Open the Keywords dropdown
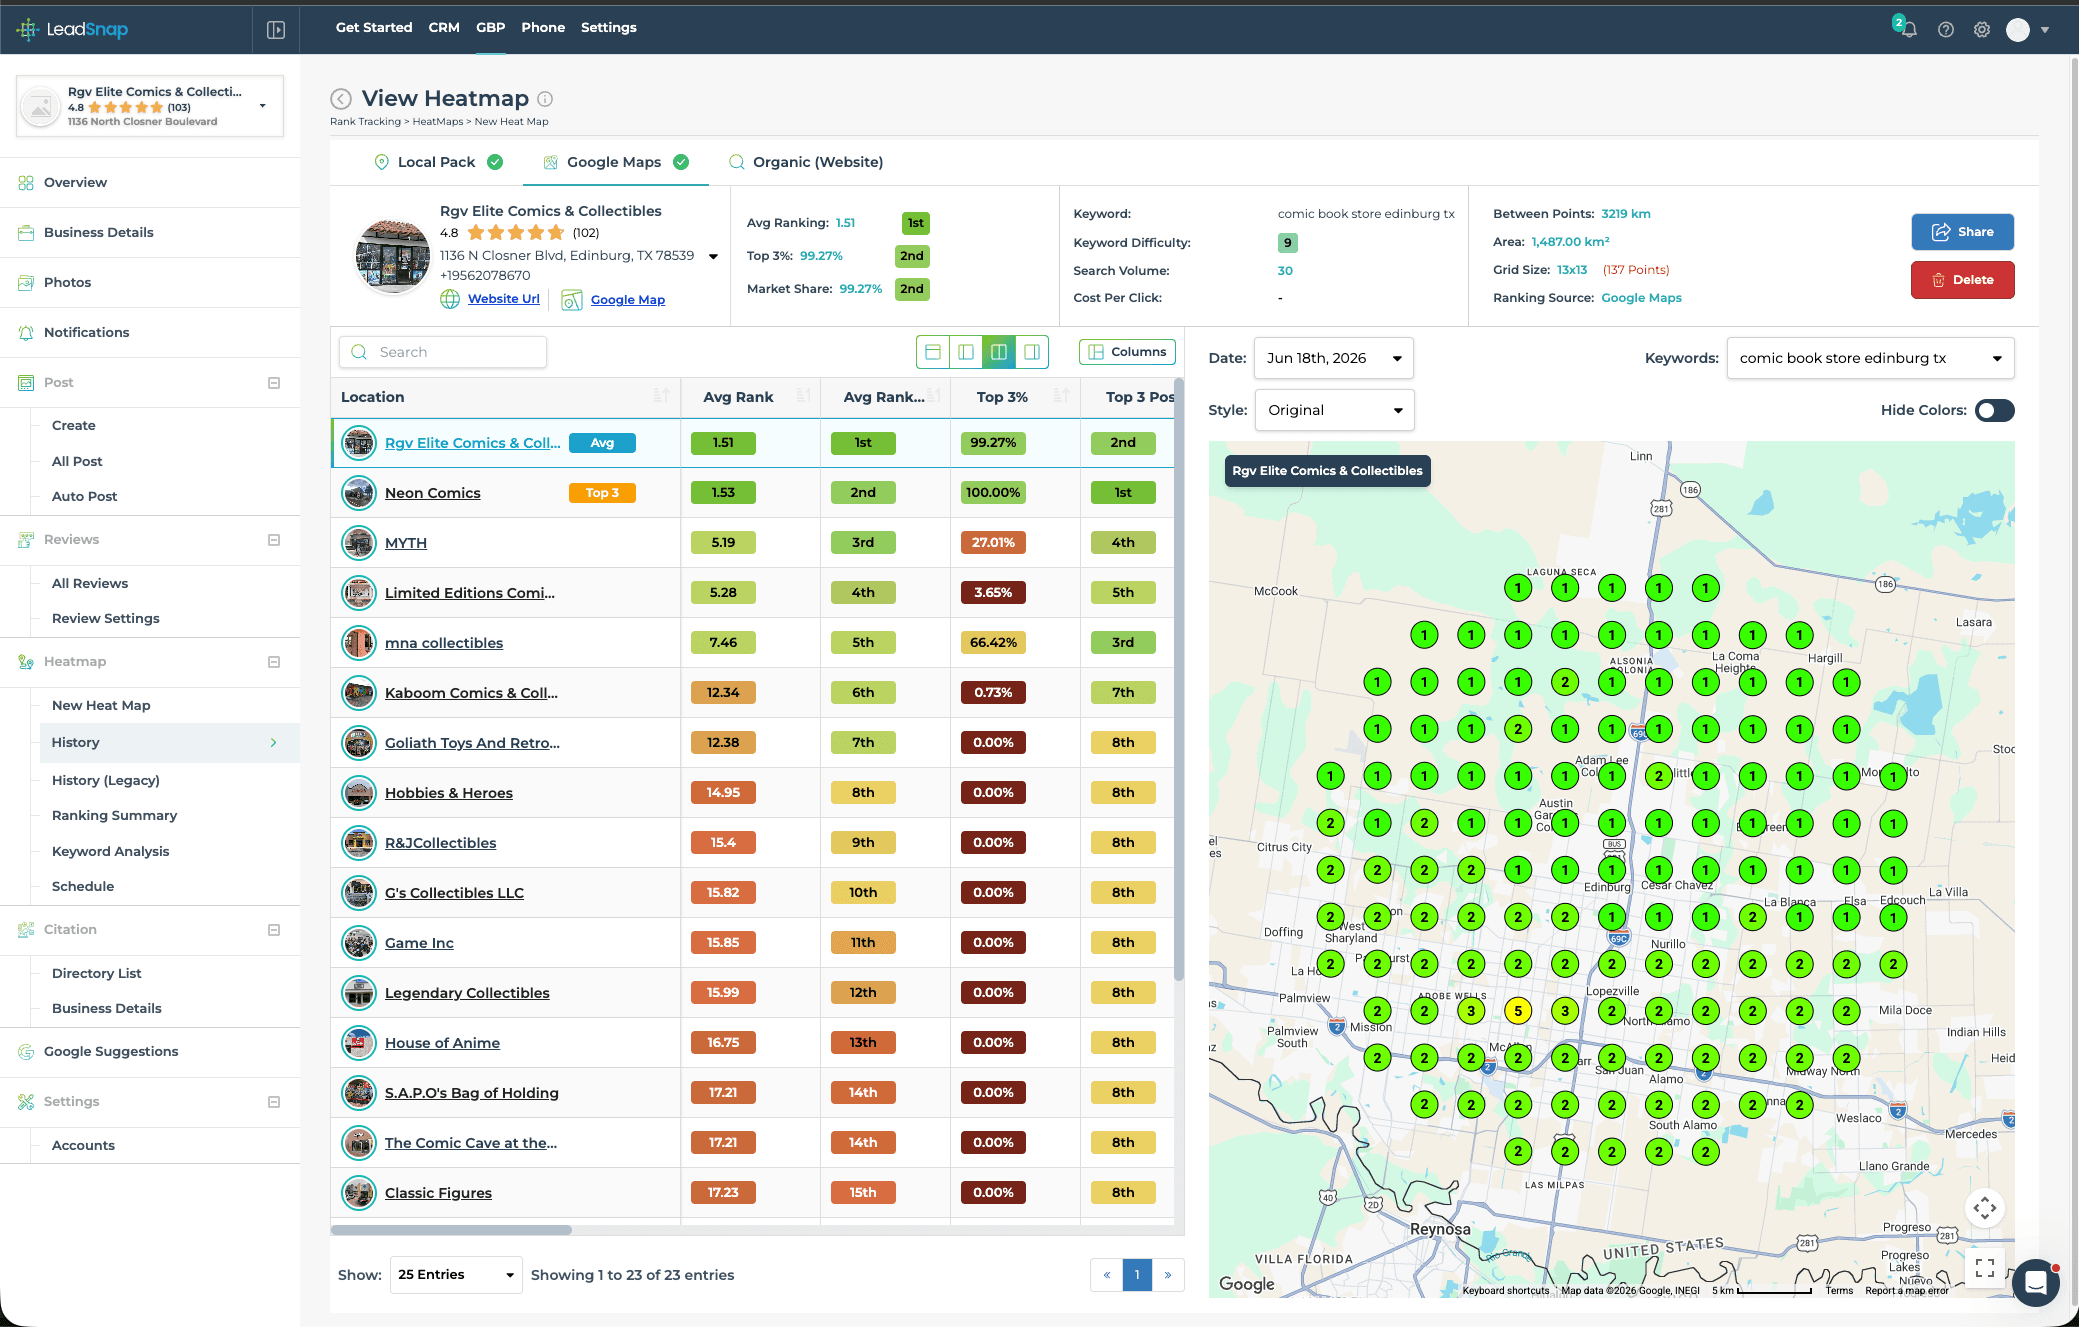 click(x=1870, y=358)
